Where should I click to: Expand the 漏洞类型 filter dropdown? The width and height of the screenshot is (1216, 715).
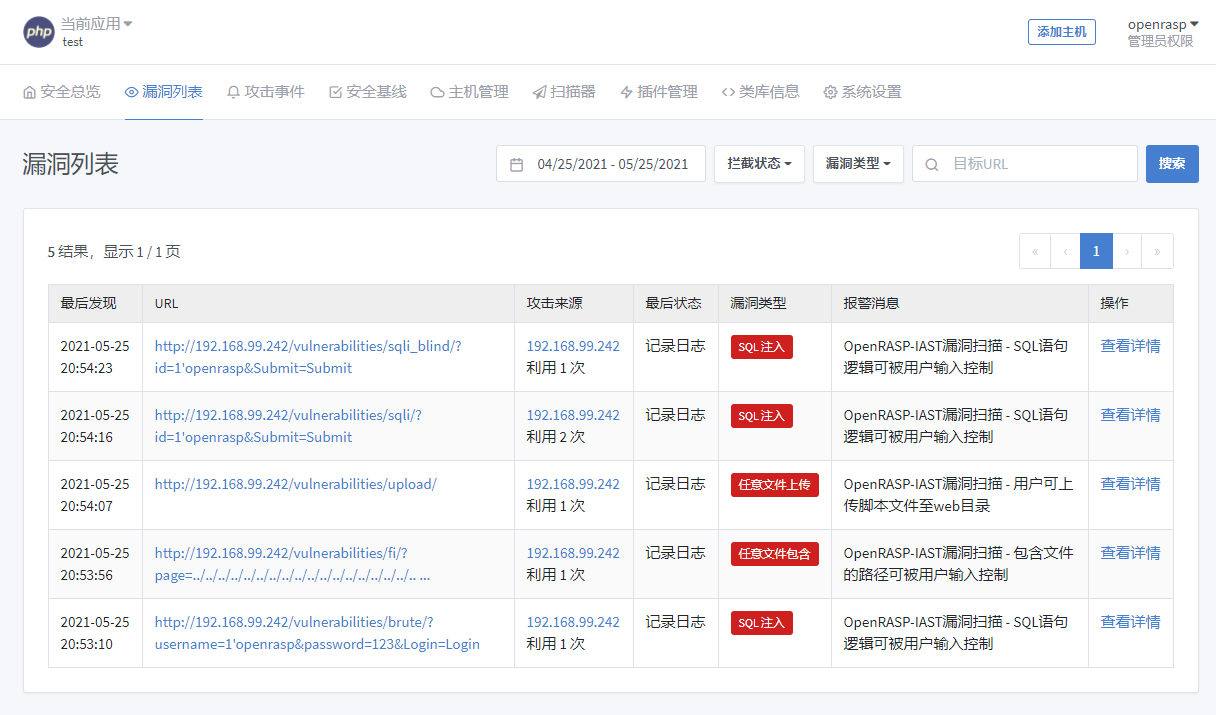(x=858, y=164)
